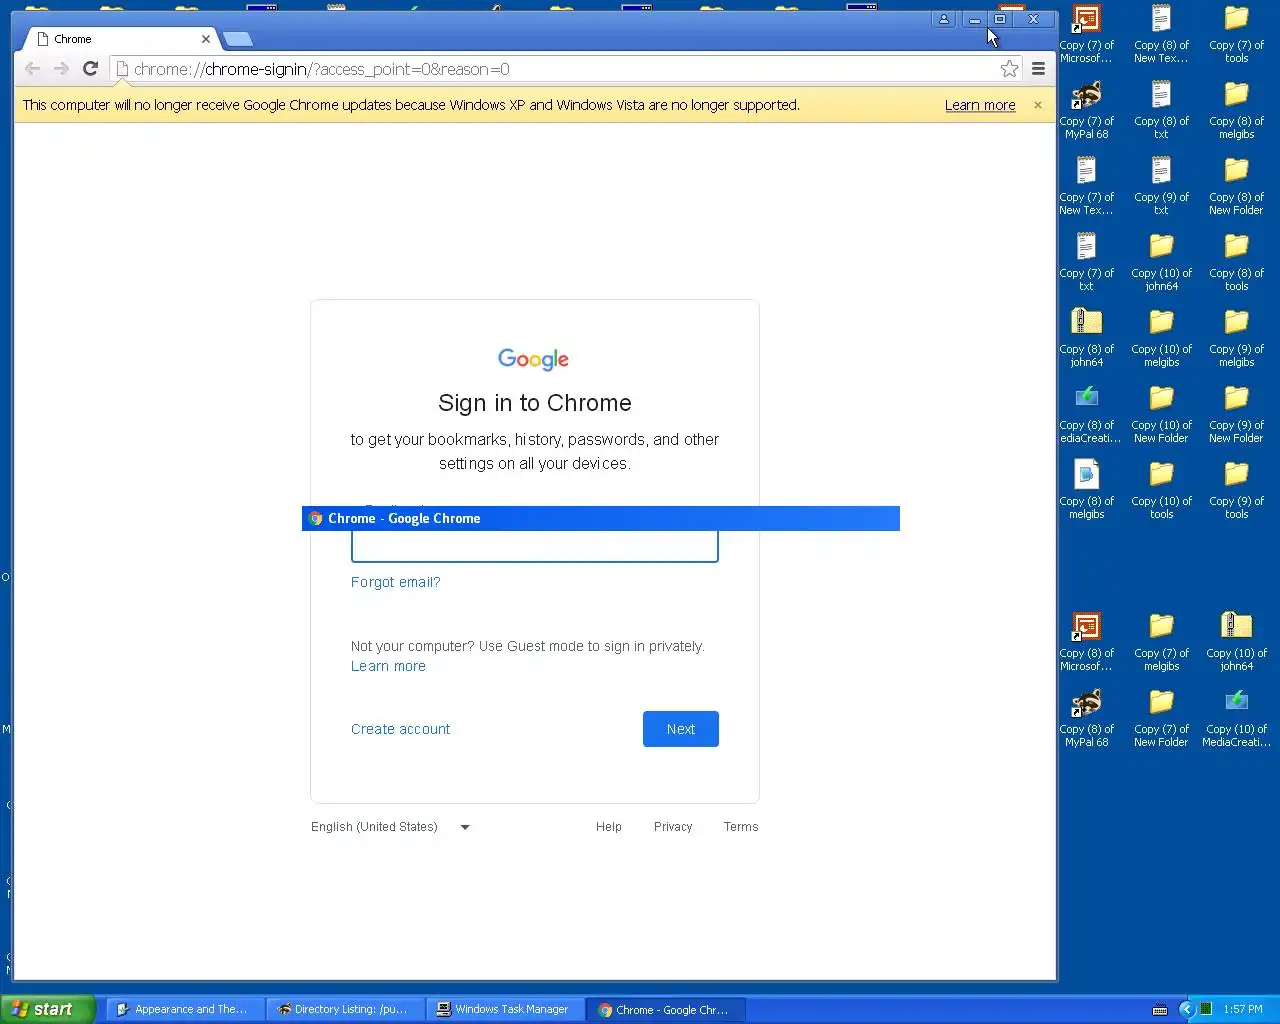Expand the English (United States) language dropdown
Screen dimensions: 1280x1024
(390, 827)
